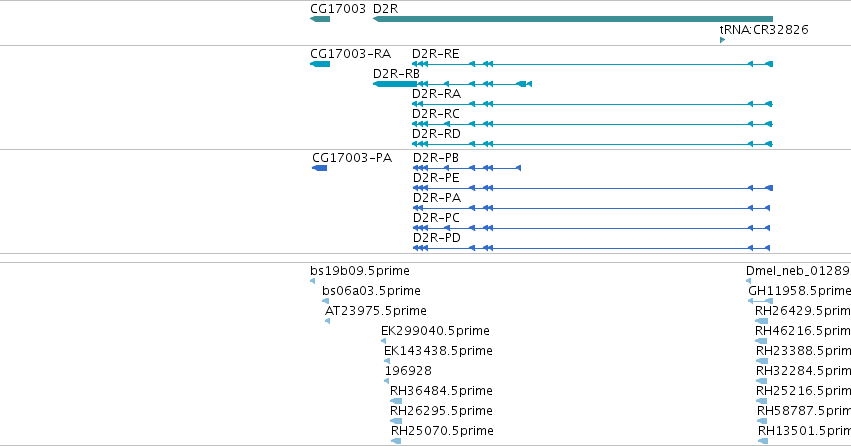This screenshot has height=446, width=851.
Task: Select the RH36484.5prime EST glyph
Action: tap(396, 401)
